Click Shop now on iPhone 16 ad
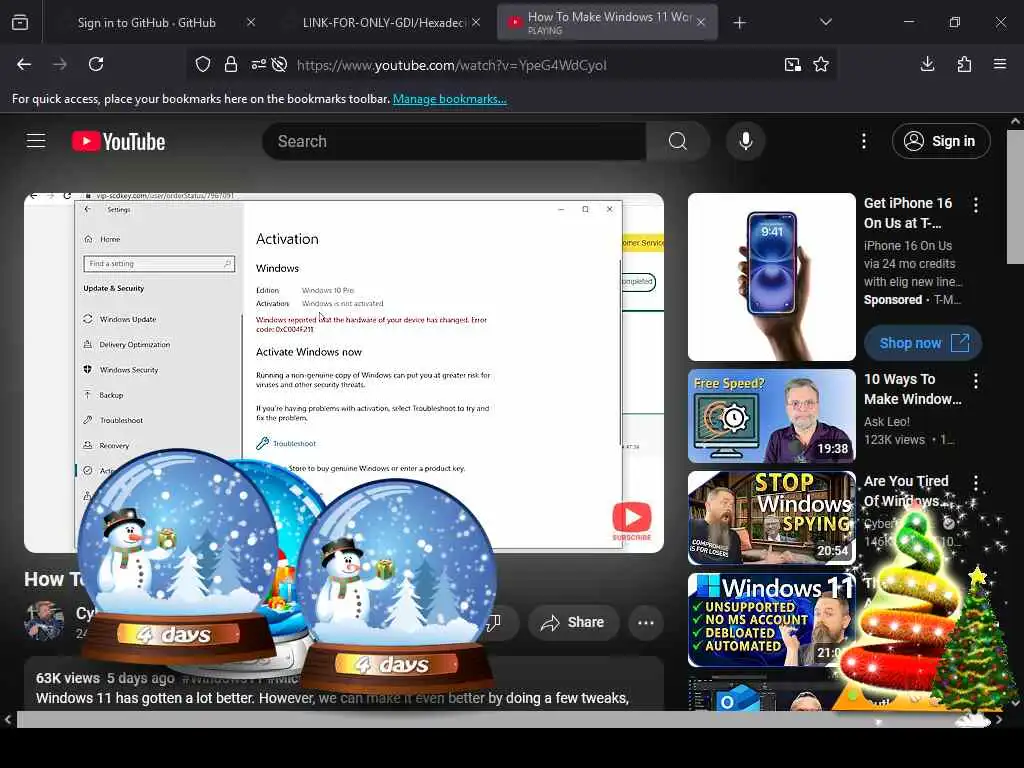 coord(923,343)
